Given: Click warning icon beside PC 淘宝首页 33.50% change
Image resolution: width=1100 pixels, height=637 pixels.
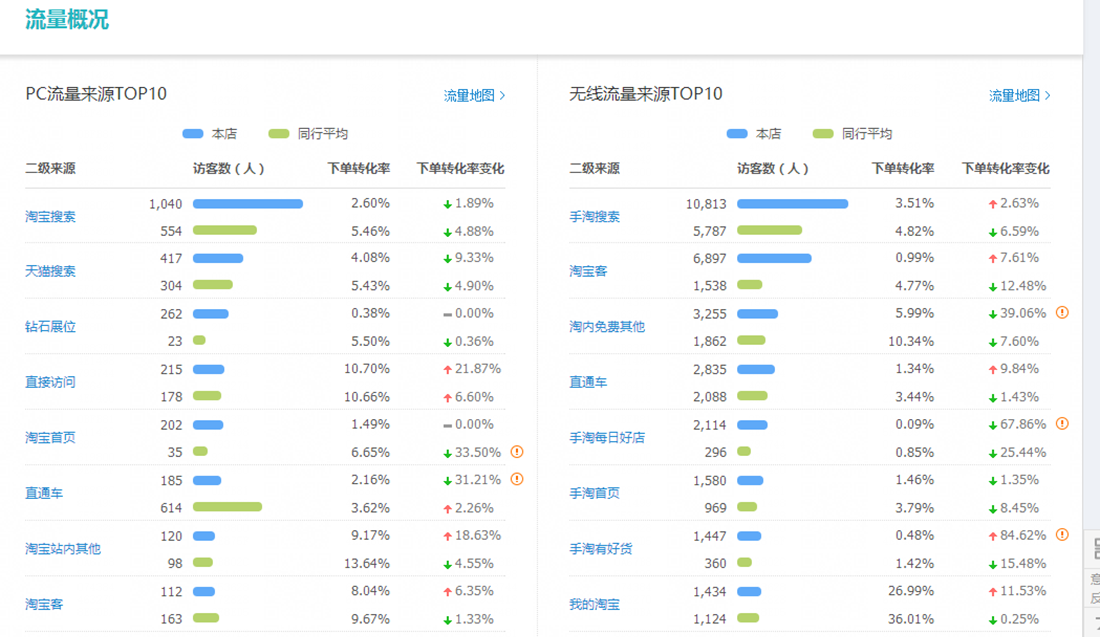Looking at the screenshot, I should pos(517,452).
